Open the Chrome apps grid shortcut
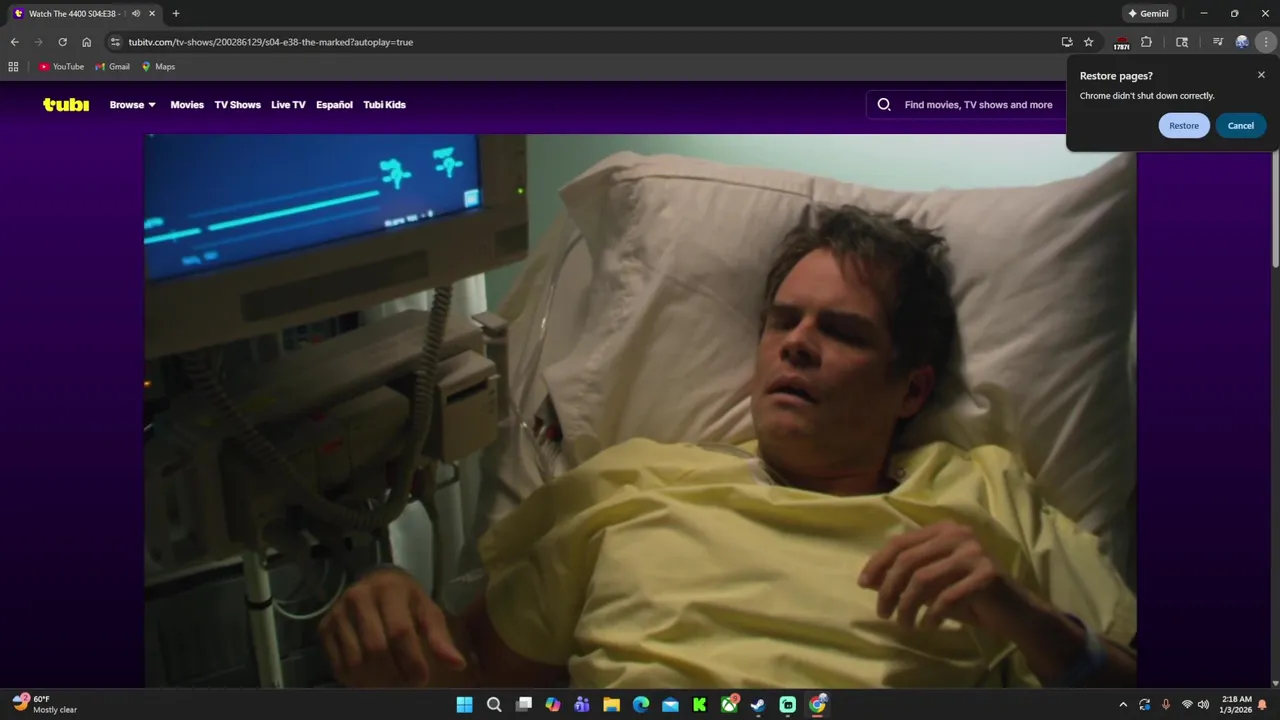The width and height of the screenshot is (1280, 720). (x=13, y=67)
